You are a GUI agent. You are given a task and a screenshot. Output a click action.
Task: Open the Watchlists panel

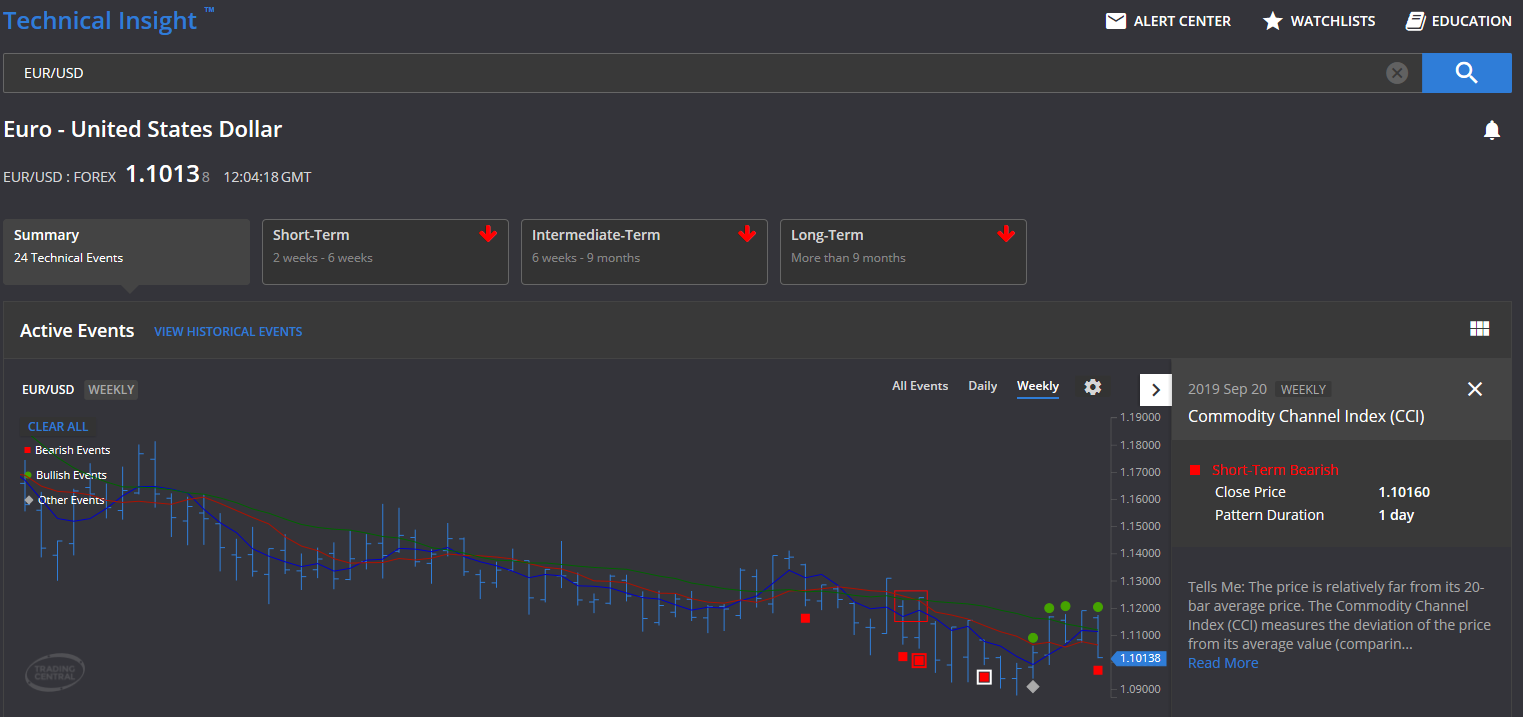pos(1318,20)
